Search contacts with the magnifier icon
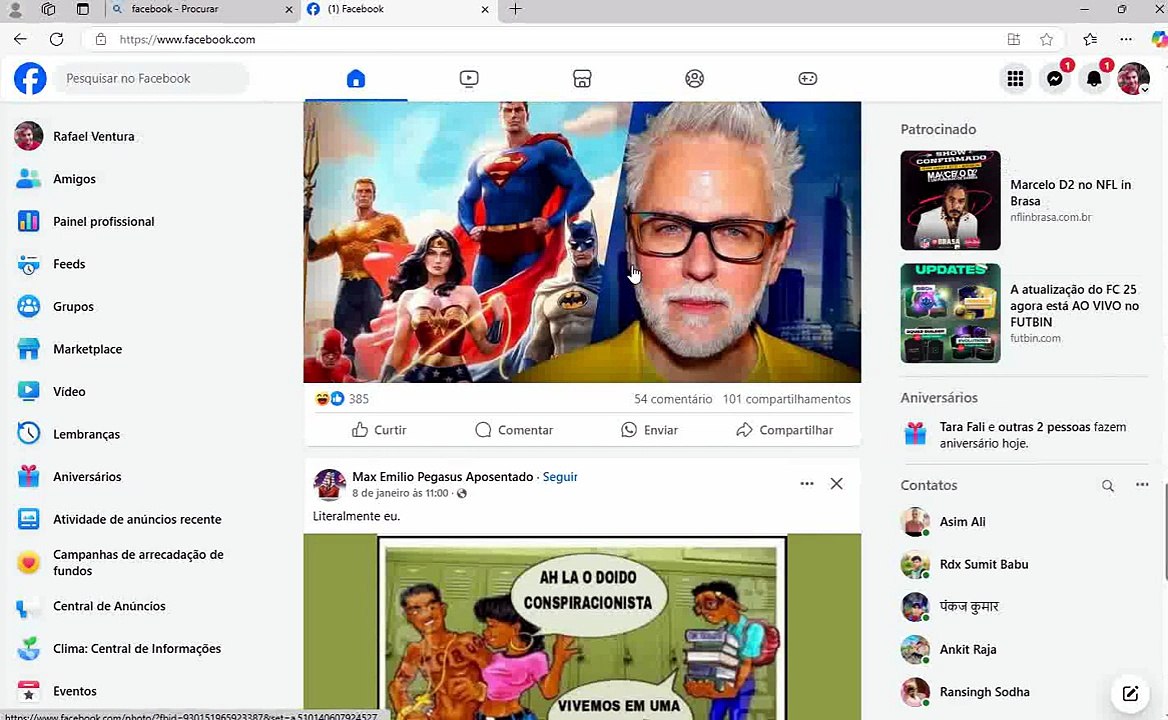Image resolution: width=1168 pixels, height=720 pixels. (1108, 485)
